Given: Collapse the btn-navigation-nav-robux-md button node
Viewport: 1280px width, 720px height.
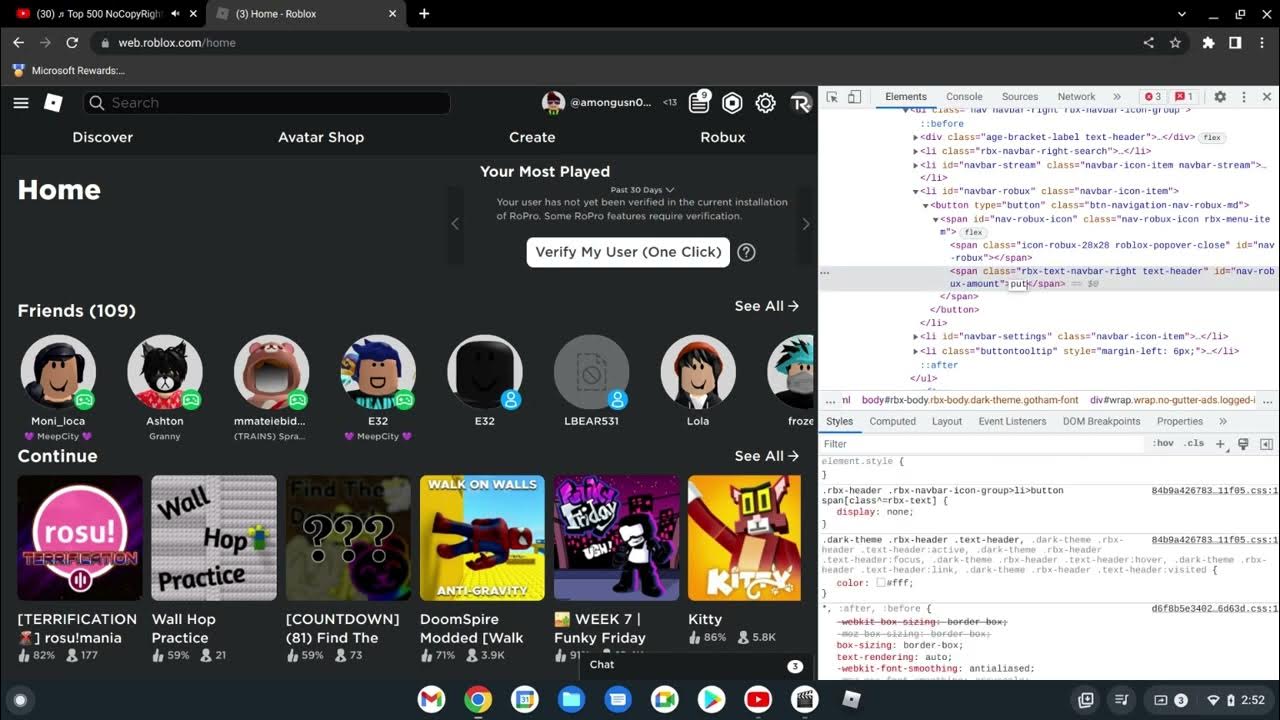Looking at the screenshot, I should (926, 205).
